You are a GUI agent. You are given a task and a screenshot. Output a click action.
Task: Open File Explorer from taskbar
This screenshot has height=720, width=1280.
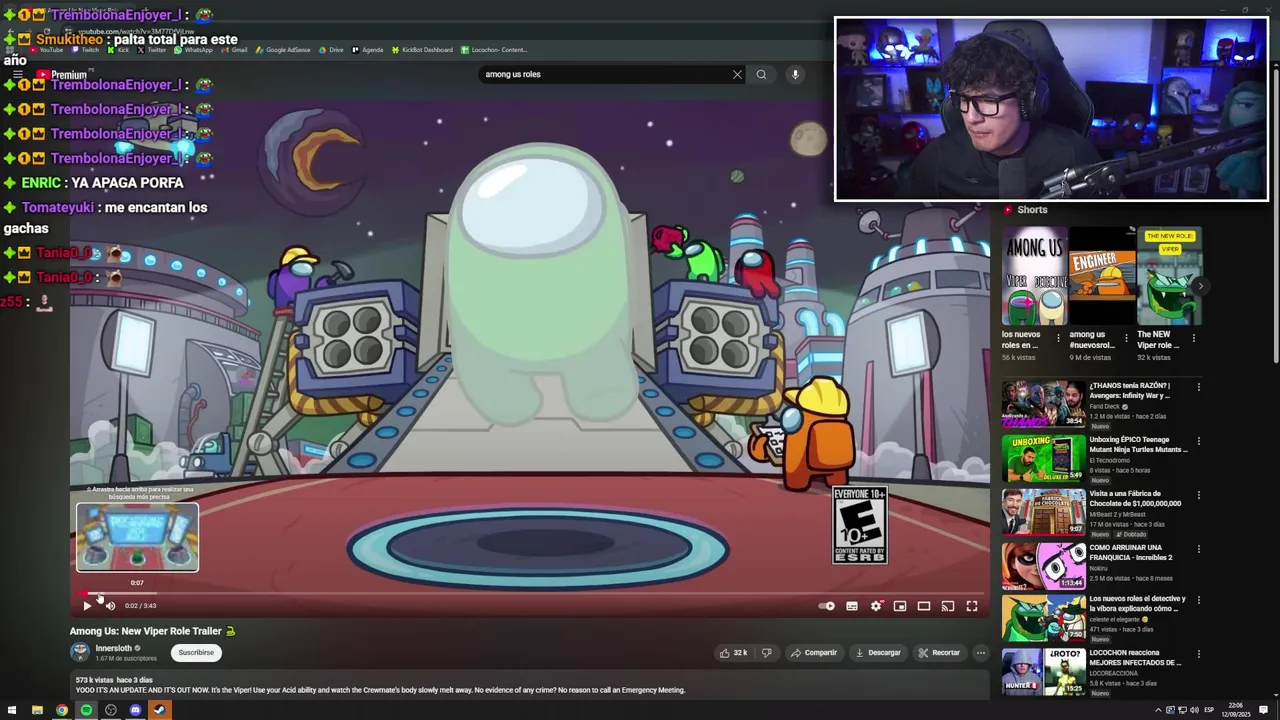[x=37, y=710]
